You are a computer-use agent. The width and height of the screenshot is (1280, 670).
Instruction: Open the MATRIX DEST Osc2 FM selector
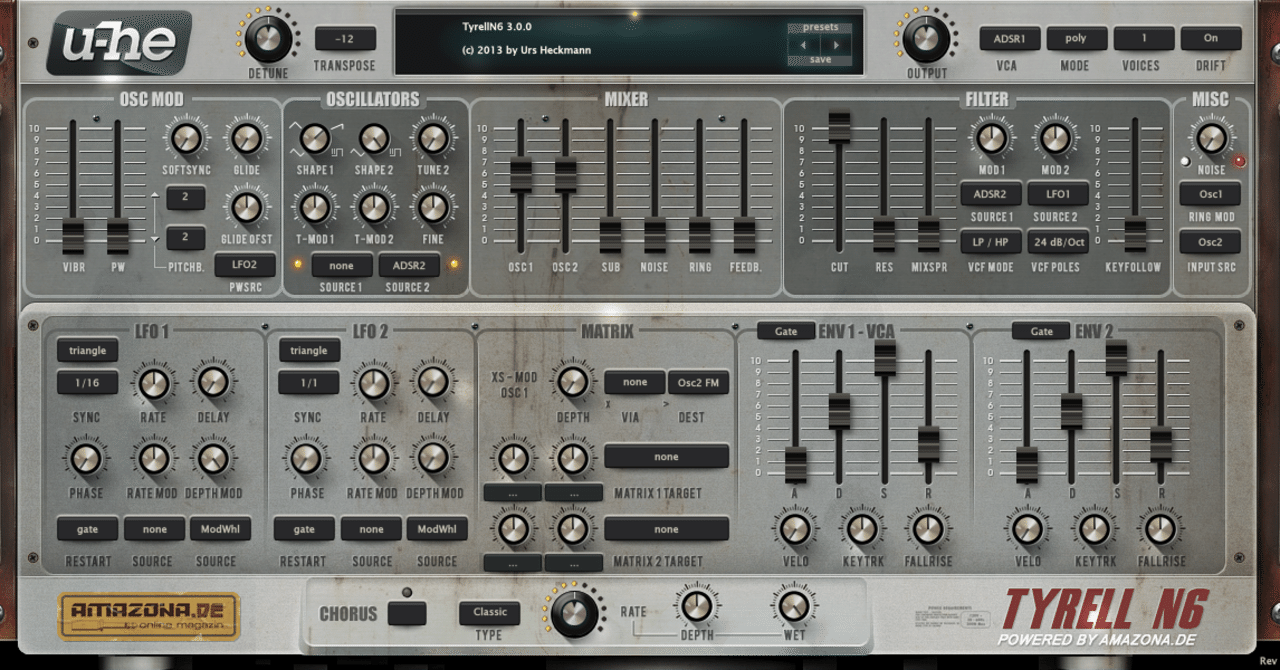click(x=698, y=382)
